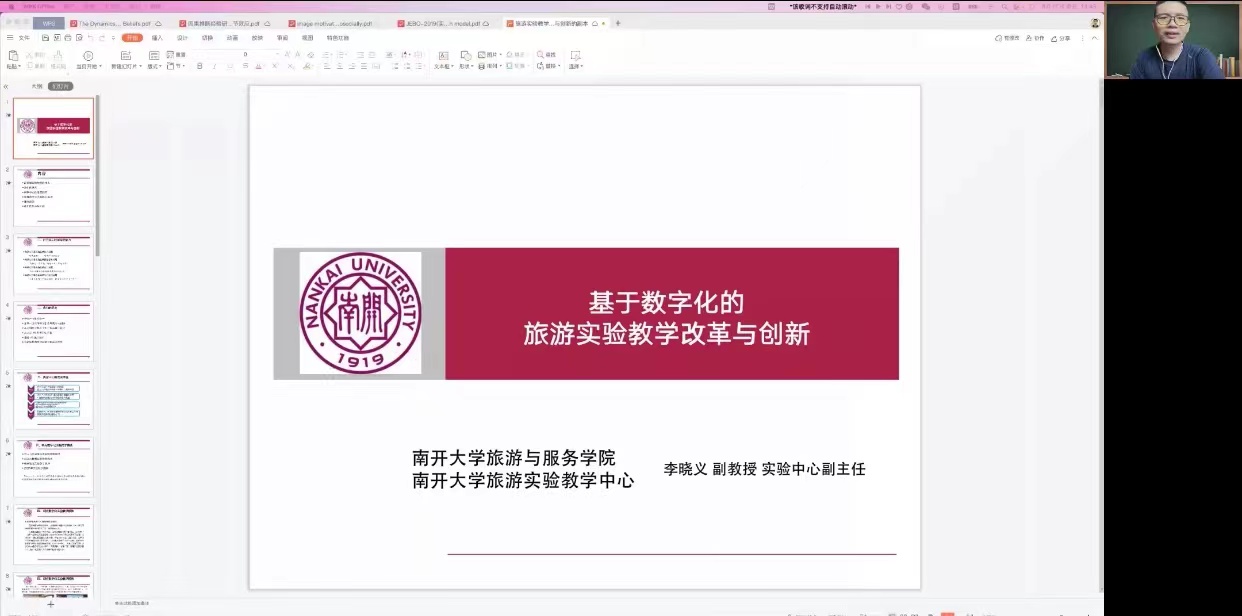Click the New Slide icon
Image resolution: width=1242 pixels, height=616 pixels.
click(125, 56)
